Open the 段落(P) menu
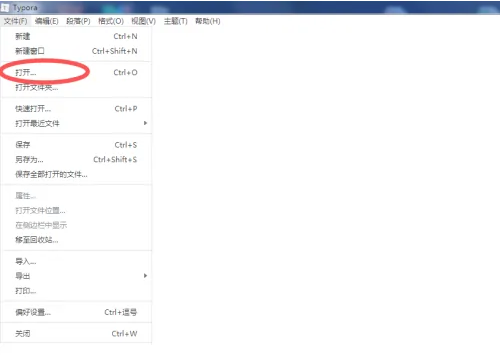 point(78,21)
